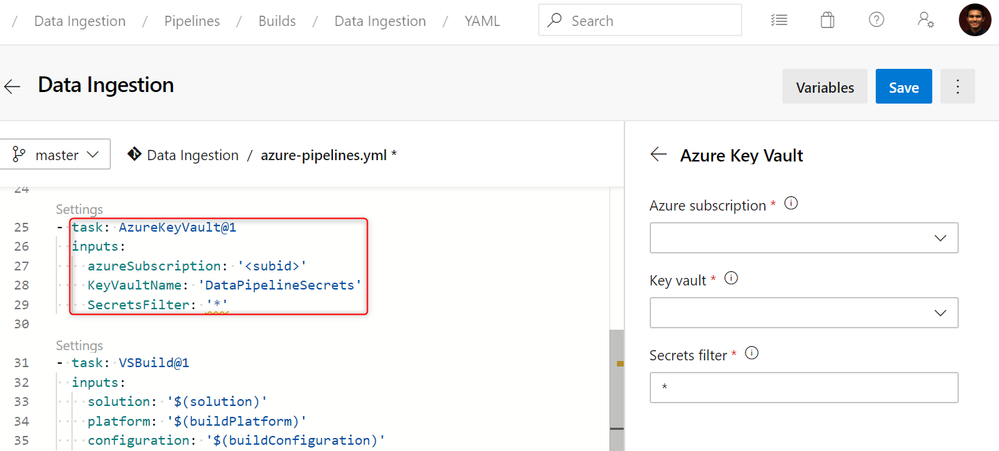999x451 pixels.
Task: Open the more options vertical ellipsis menu
Action: (x=957, y=87)
